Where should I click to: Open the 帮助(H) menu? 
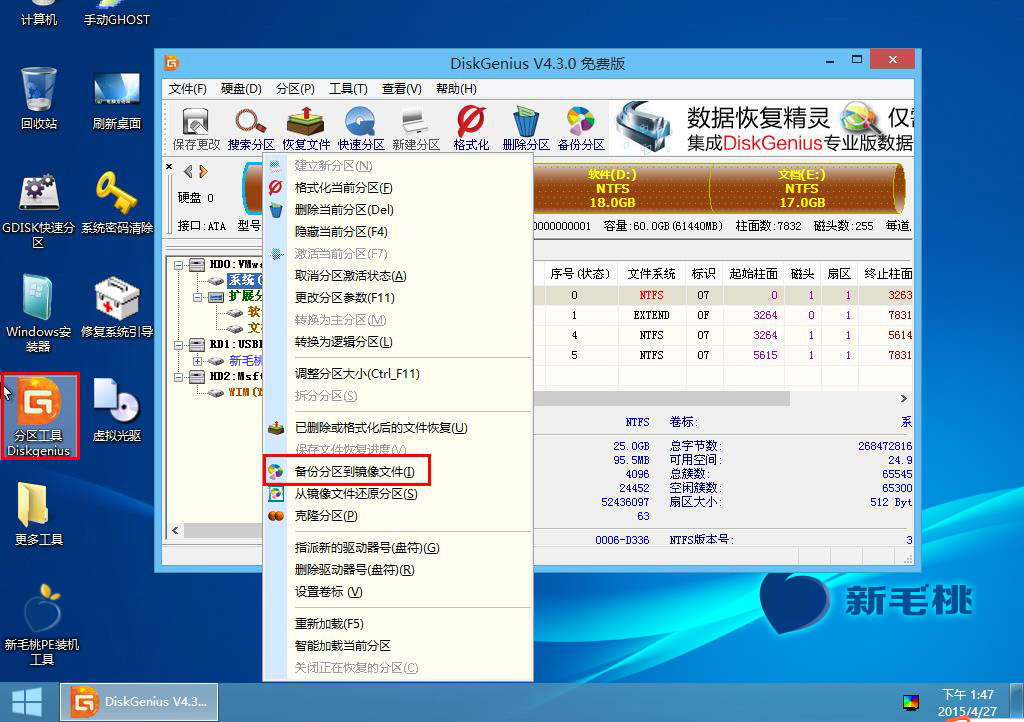pyautogui.click(x=456, y=89)
